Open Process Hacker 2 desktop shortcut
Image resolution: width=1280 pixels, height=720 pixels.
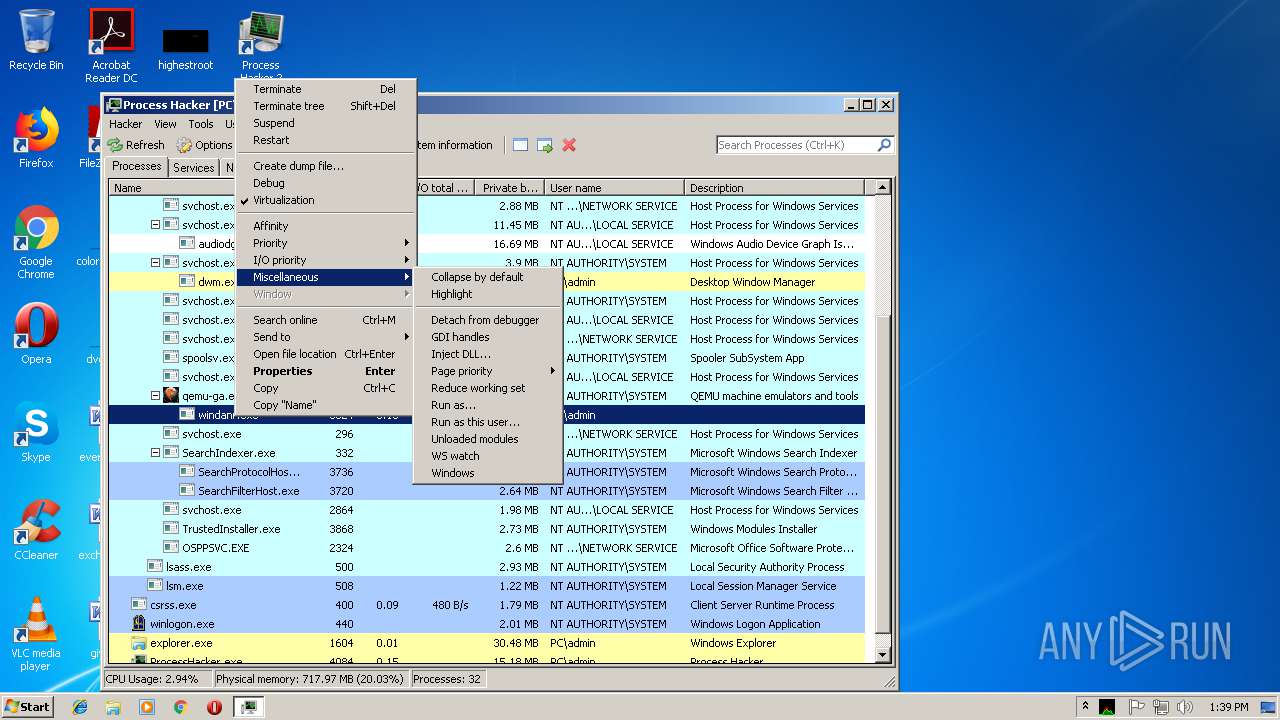(261, 46)
